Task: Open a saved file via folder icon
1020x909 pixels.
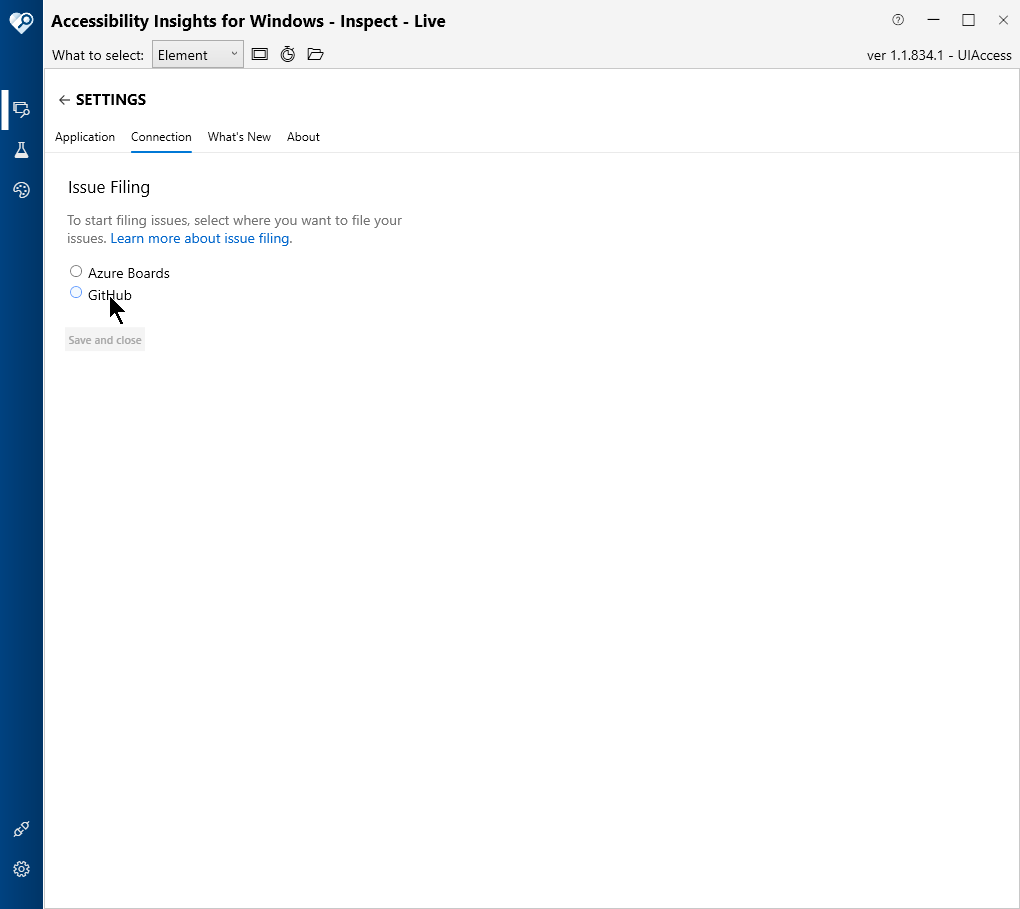Action: click(315, 54)
